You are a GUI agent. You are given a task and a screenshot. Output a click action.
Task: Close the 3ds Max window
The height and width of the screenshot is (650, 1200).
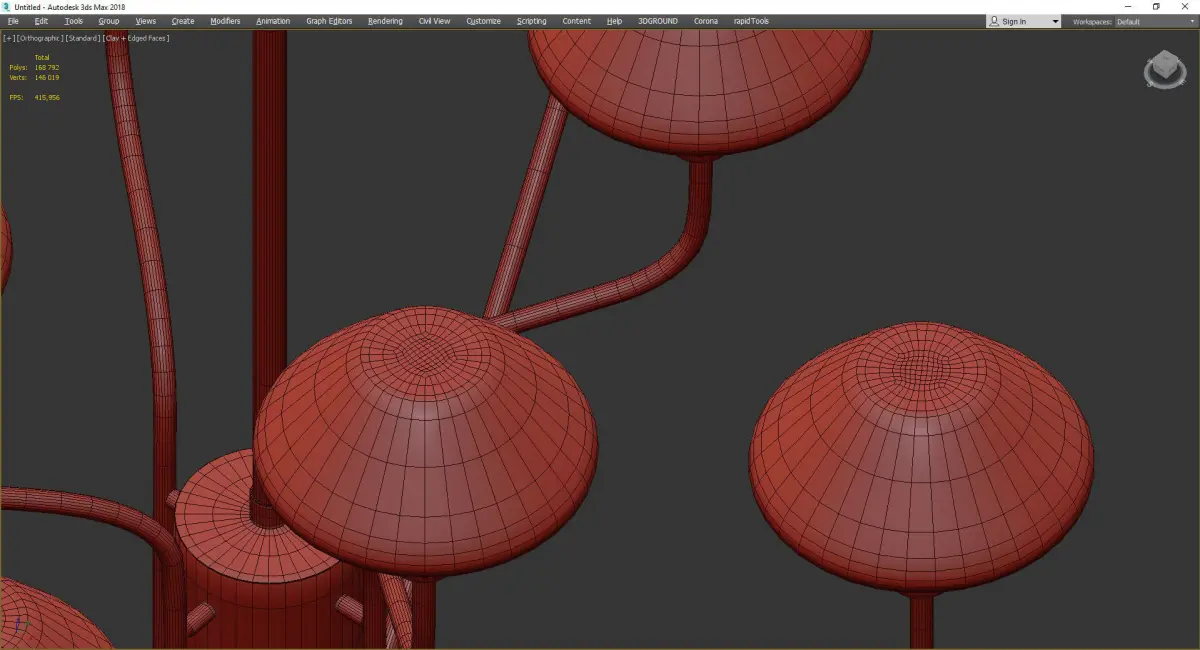[x=1186, y=6]
